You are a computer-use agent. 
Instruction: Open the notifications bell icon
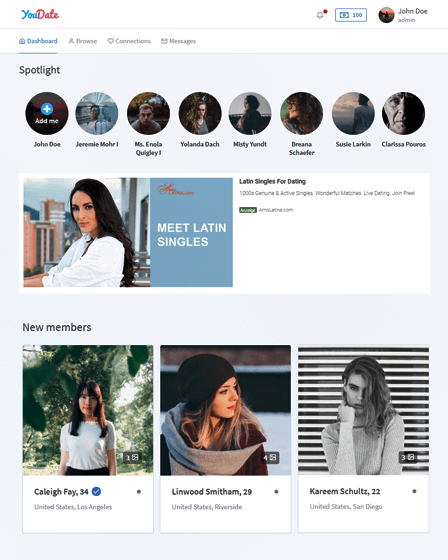tap(320, 15)
